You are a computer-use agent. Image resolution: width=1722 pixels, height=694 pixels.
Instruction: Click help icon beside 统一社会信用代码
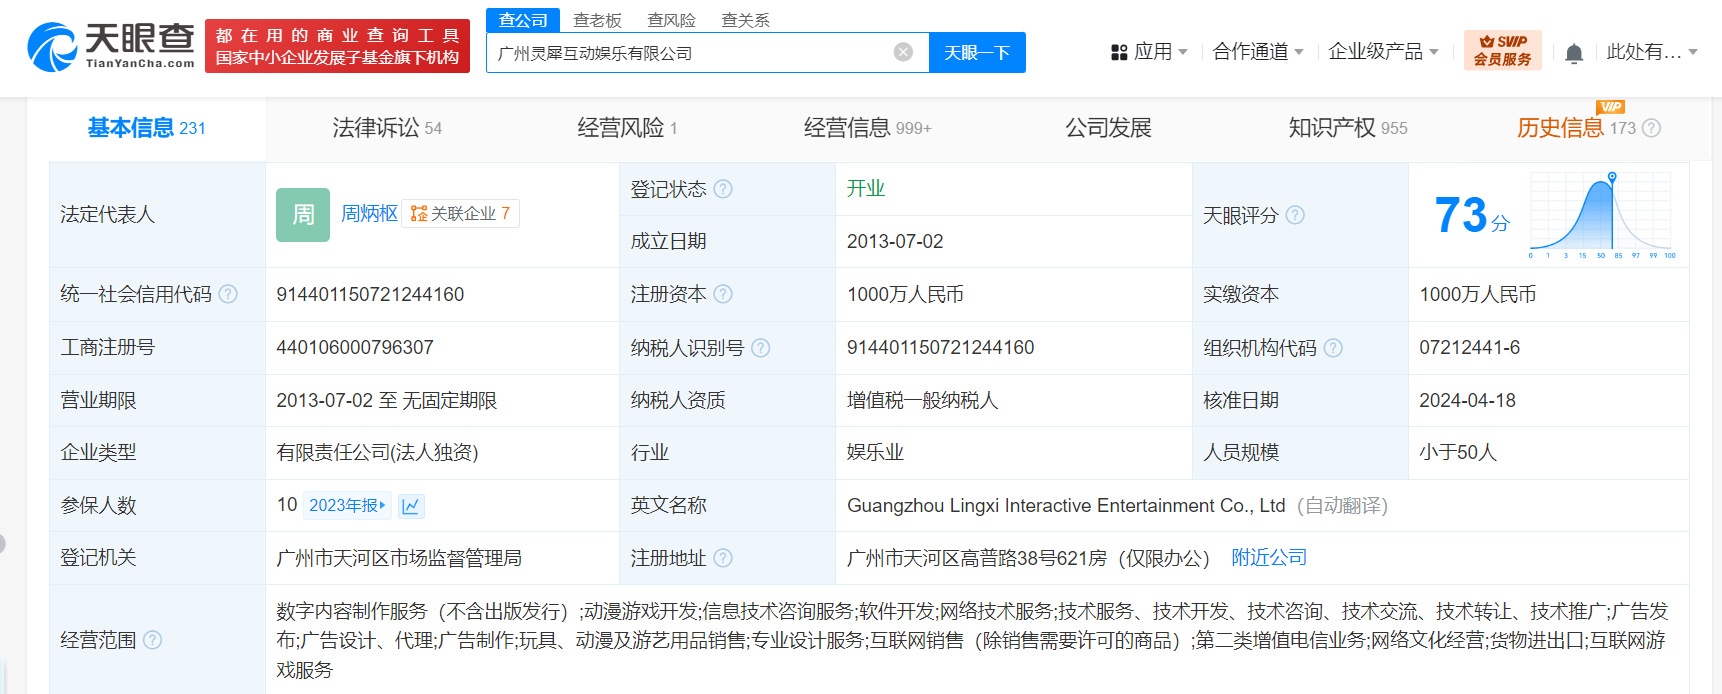228,294
